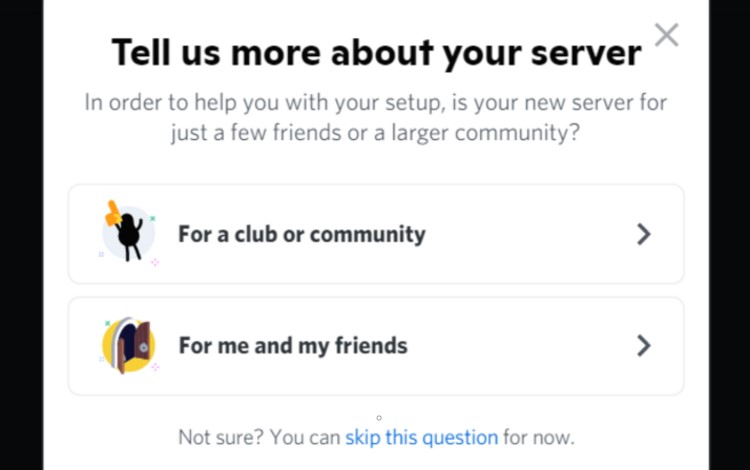The image size is (750, 470).
Task: Close the server setup dialog
Action: 666,35
